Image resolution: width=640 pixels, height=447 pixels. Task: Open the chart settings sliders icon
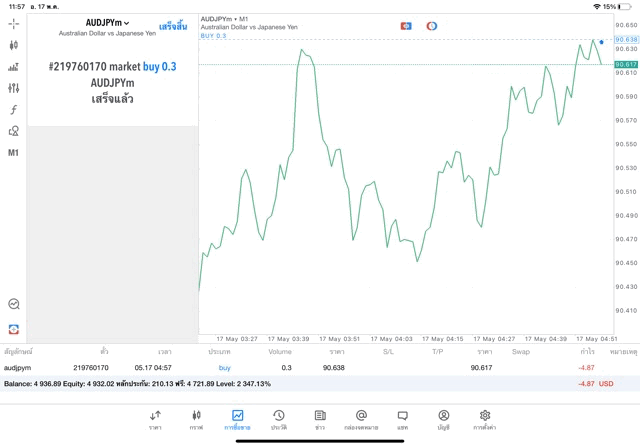point(13,88)
